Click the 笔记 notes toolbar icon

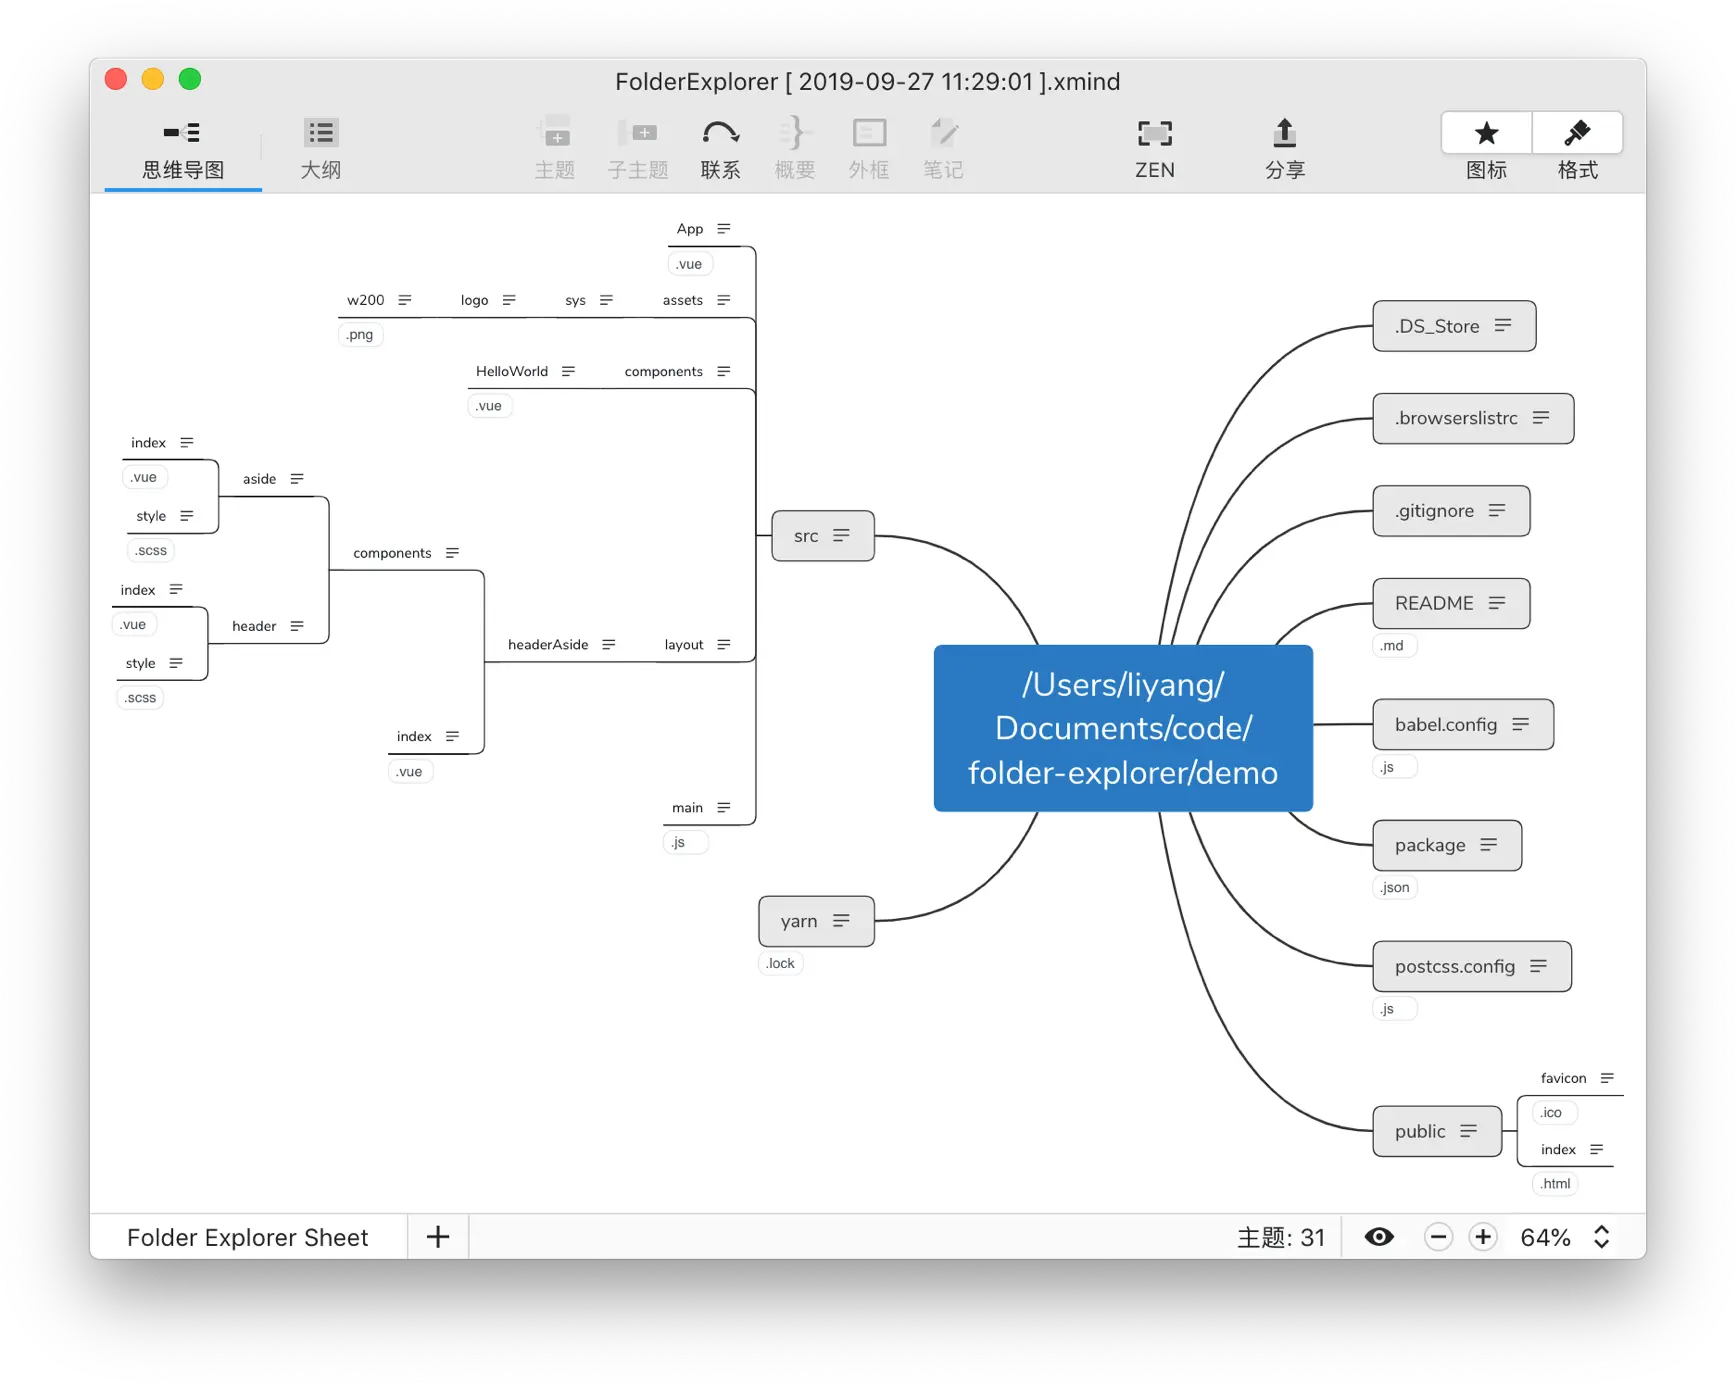tap(943, 133)
